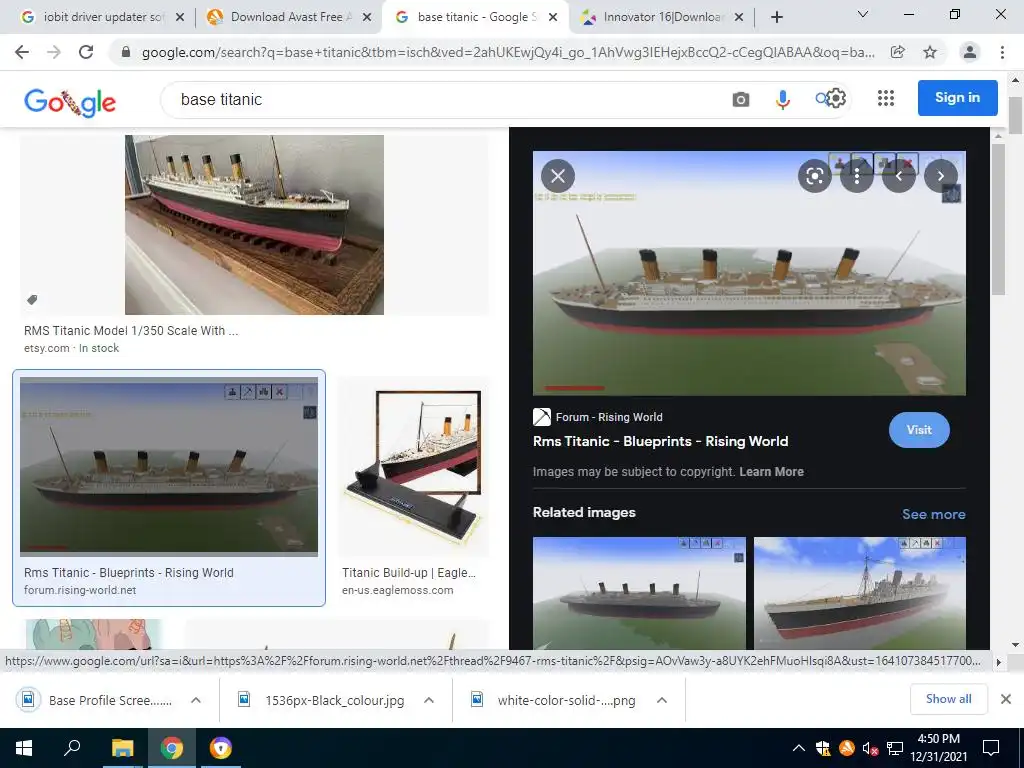Click the address bar URL

[508, 52]
